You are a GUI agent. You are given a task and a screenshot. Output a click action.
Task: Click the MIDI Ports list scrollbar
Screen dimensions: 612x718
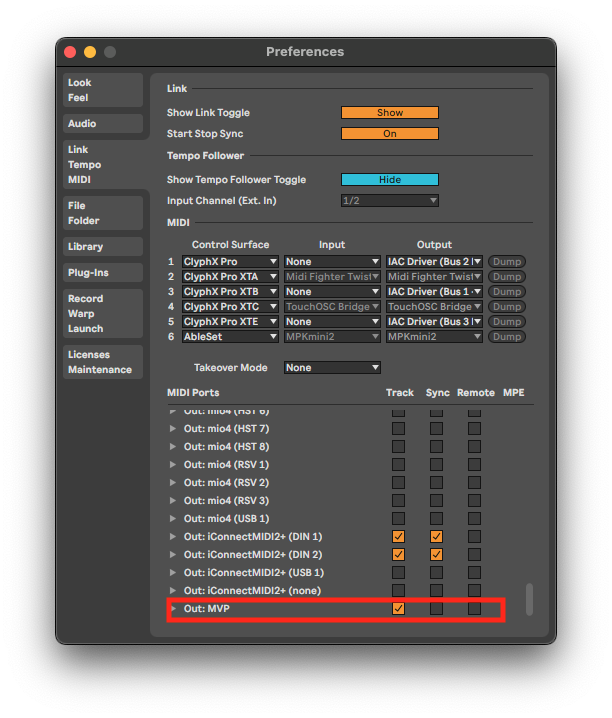(529, 599)
